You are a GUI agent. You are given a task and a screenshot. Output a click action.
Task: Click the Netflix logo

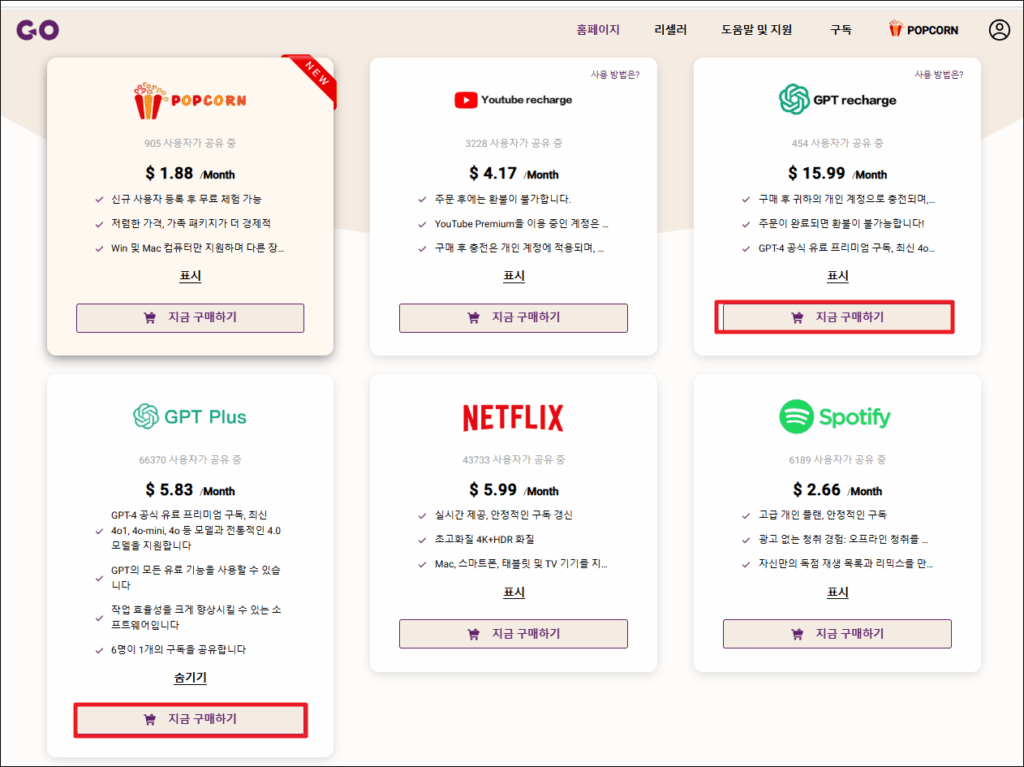[513, 417]
